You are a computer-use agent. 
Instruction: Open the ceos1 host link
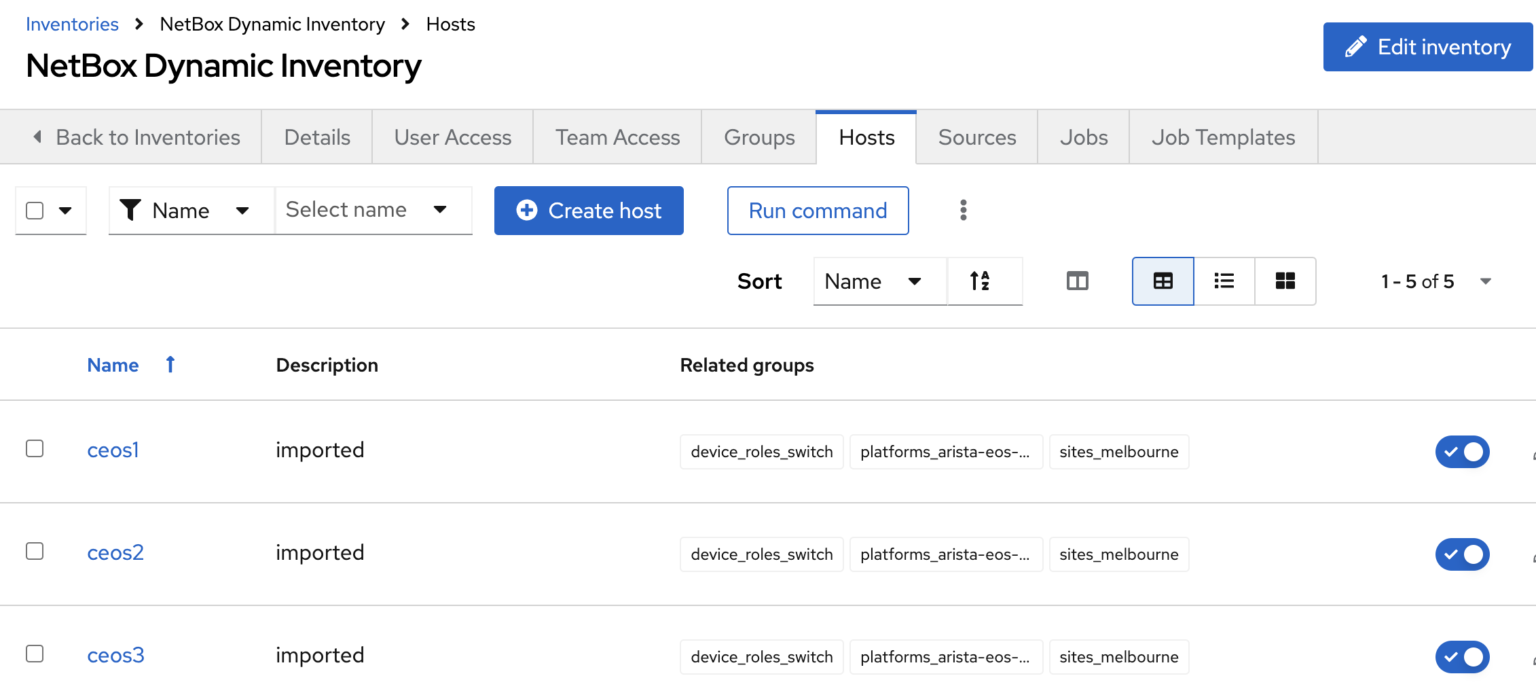coord(112,450)
